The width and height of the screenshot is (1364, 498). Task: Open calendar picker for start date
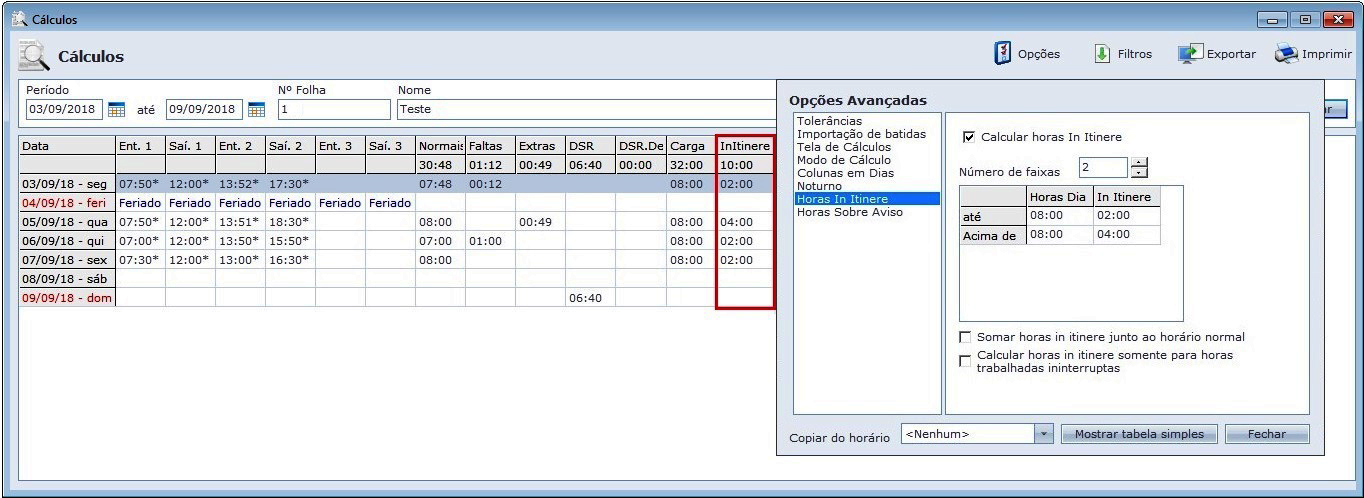(116, 109)
